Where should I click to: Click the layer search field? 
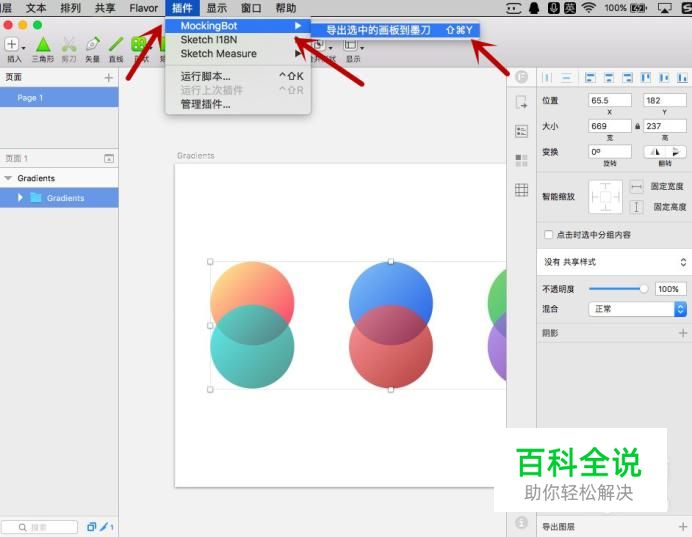coord(40,527)
